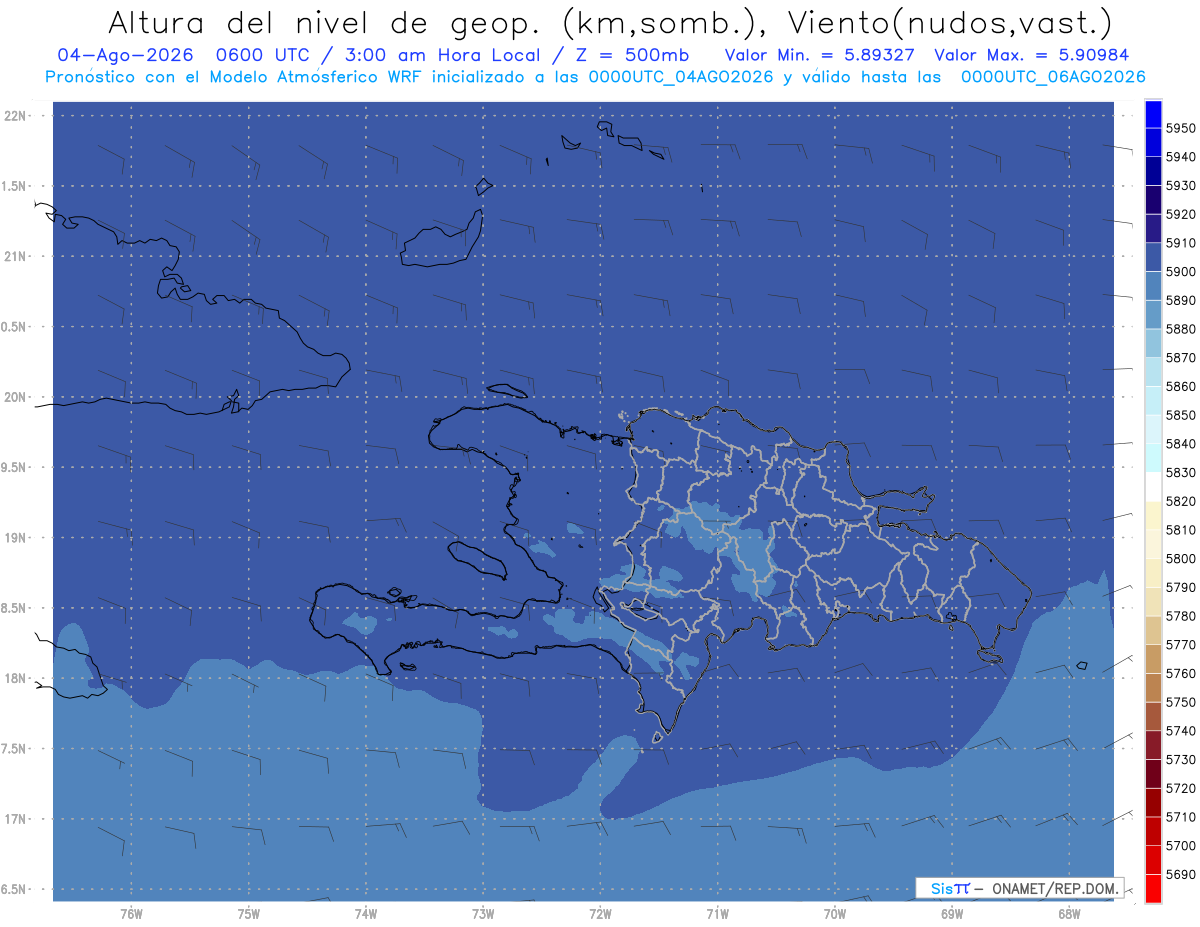1200x927 pixels.
Task: Click the bright blue legend swatch above 5950
Action: (x=1153, y=114)
